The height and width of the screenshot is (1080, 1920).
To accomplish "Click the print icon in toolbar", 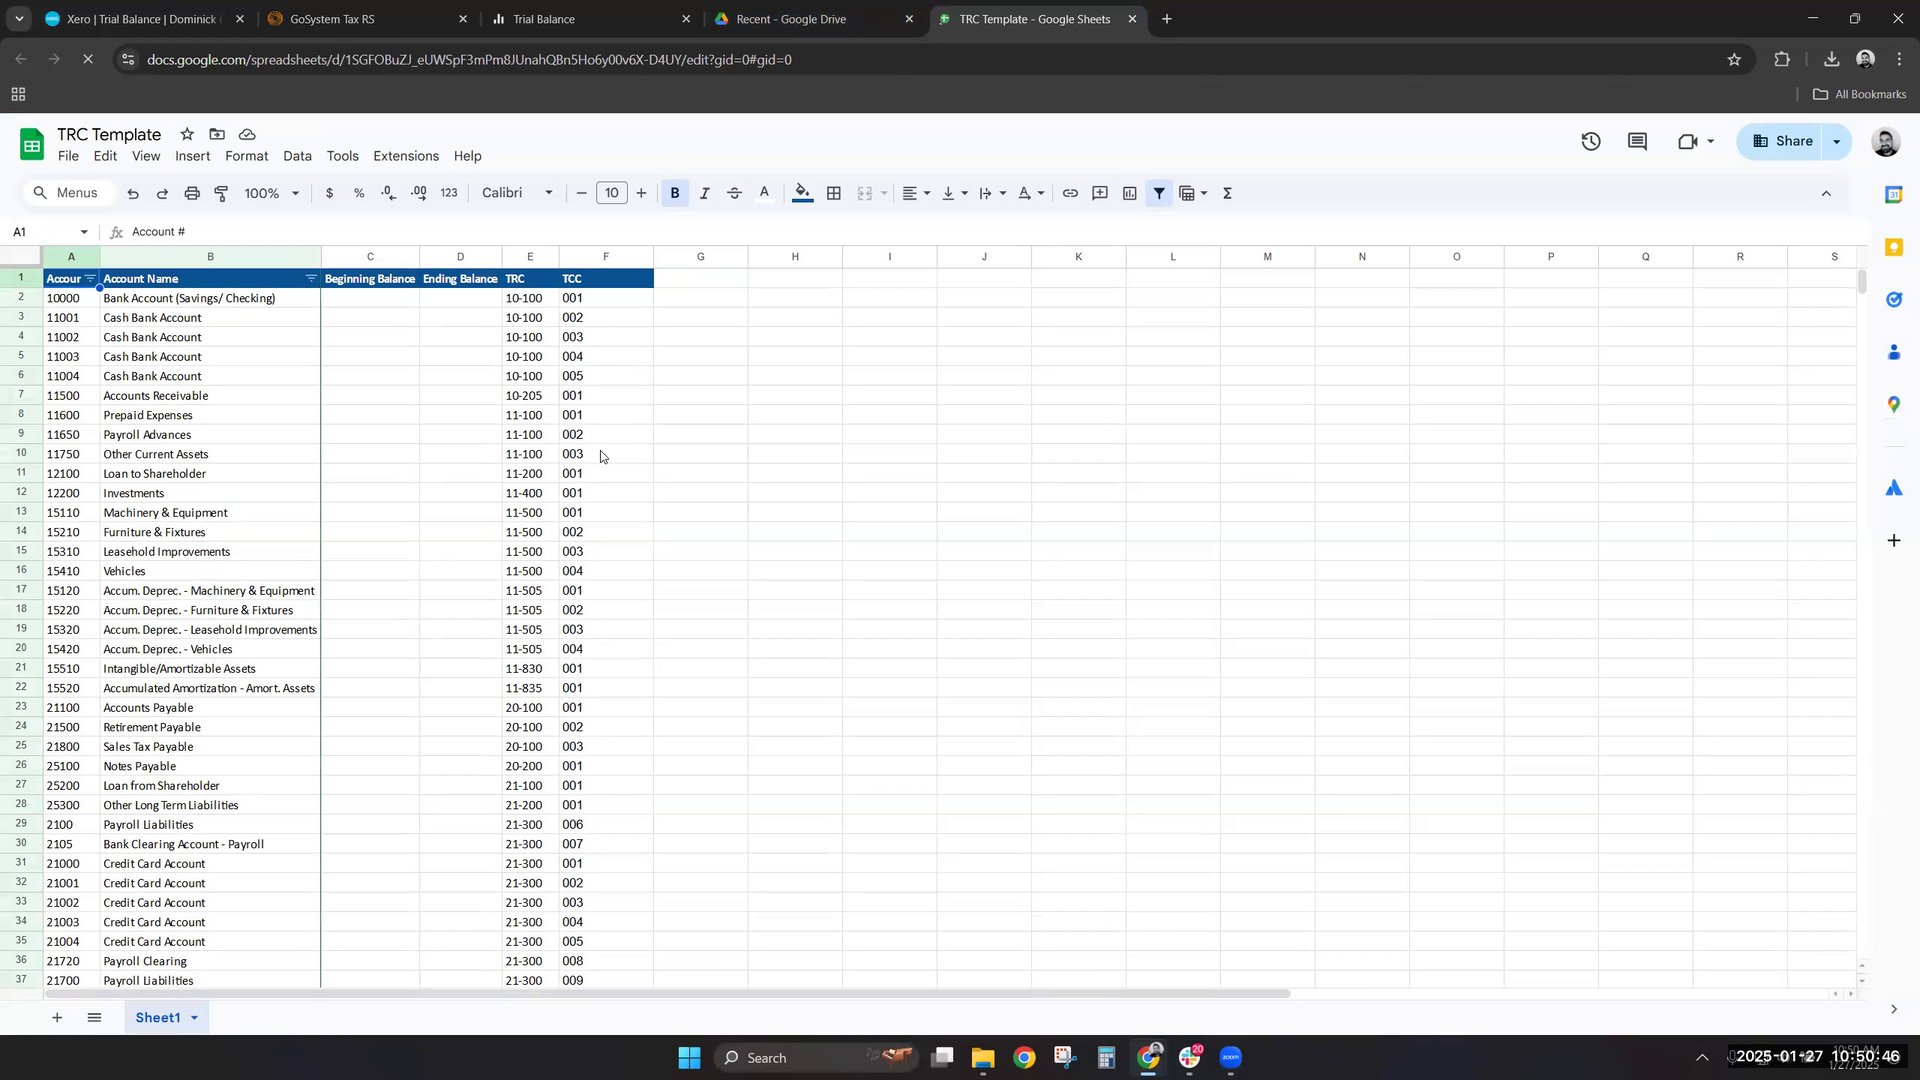I will tap(192, 193).
